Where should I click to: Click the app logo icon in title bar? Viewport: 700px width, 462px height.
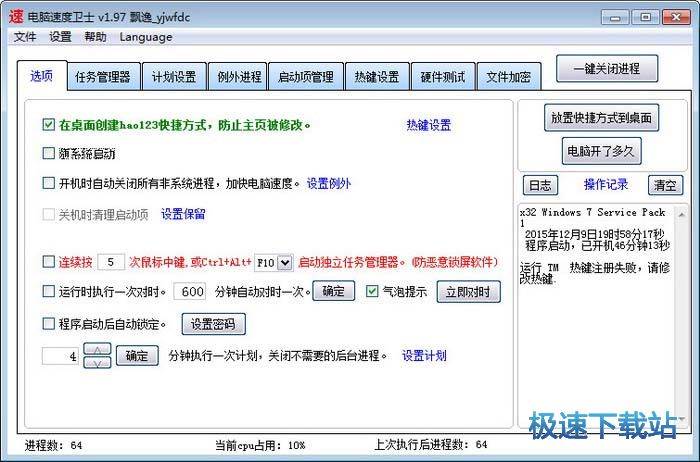tap(17, 14)
